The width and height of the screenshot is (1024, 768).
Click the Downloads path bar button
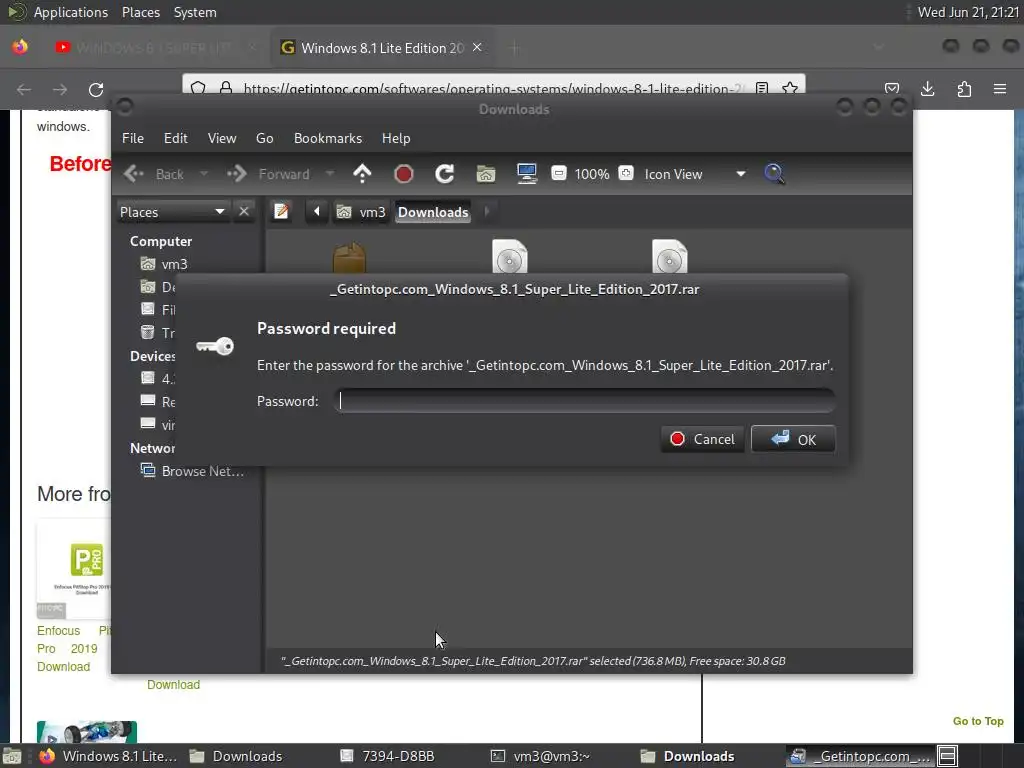point(433,212)
